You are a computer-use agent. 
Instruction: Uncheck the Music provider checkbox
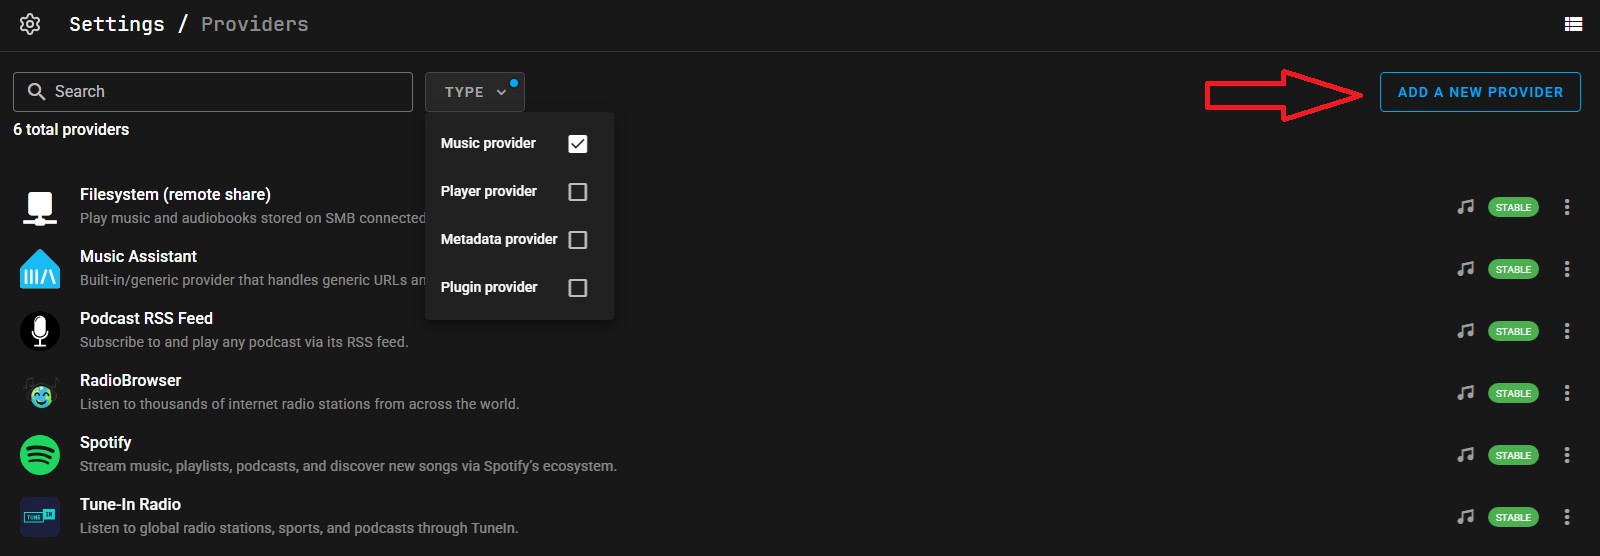click(577, 144)
